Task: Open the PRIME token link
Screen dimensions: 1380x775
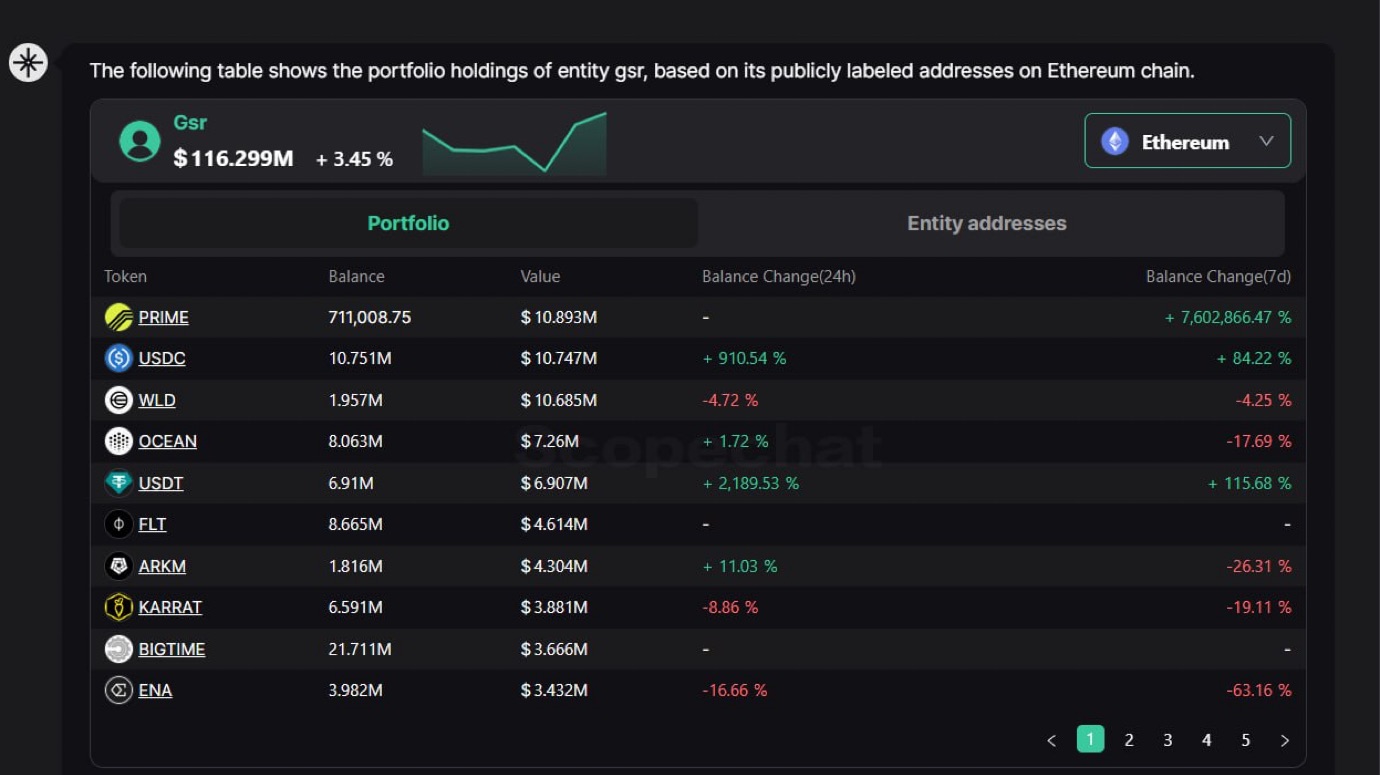Action: (x=164, y=317)
